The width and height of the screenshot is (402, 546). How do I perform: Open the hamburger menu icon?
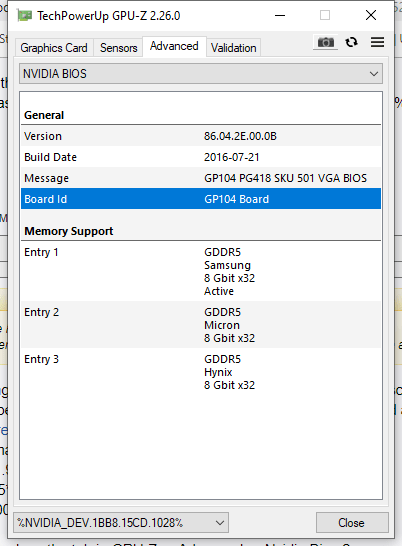(x=377, y=42)
